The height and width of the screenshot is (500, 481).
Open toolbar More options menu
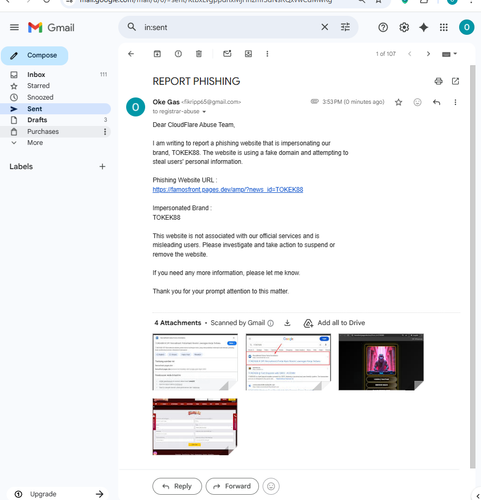pyautogui.click(x=267, y=54)
